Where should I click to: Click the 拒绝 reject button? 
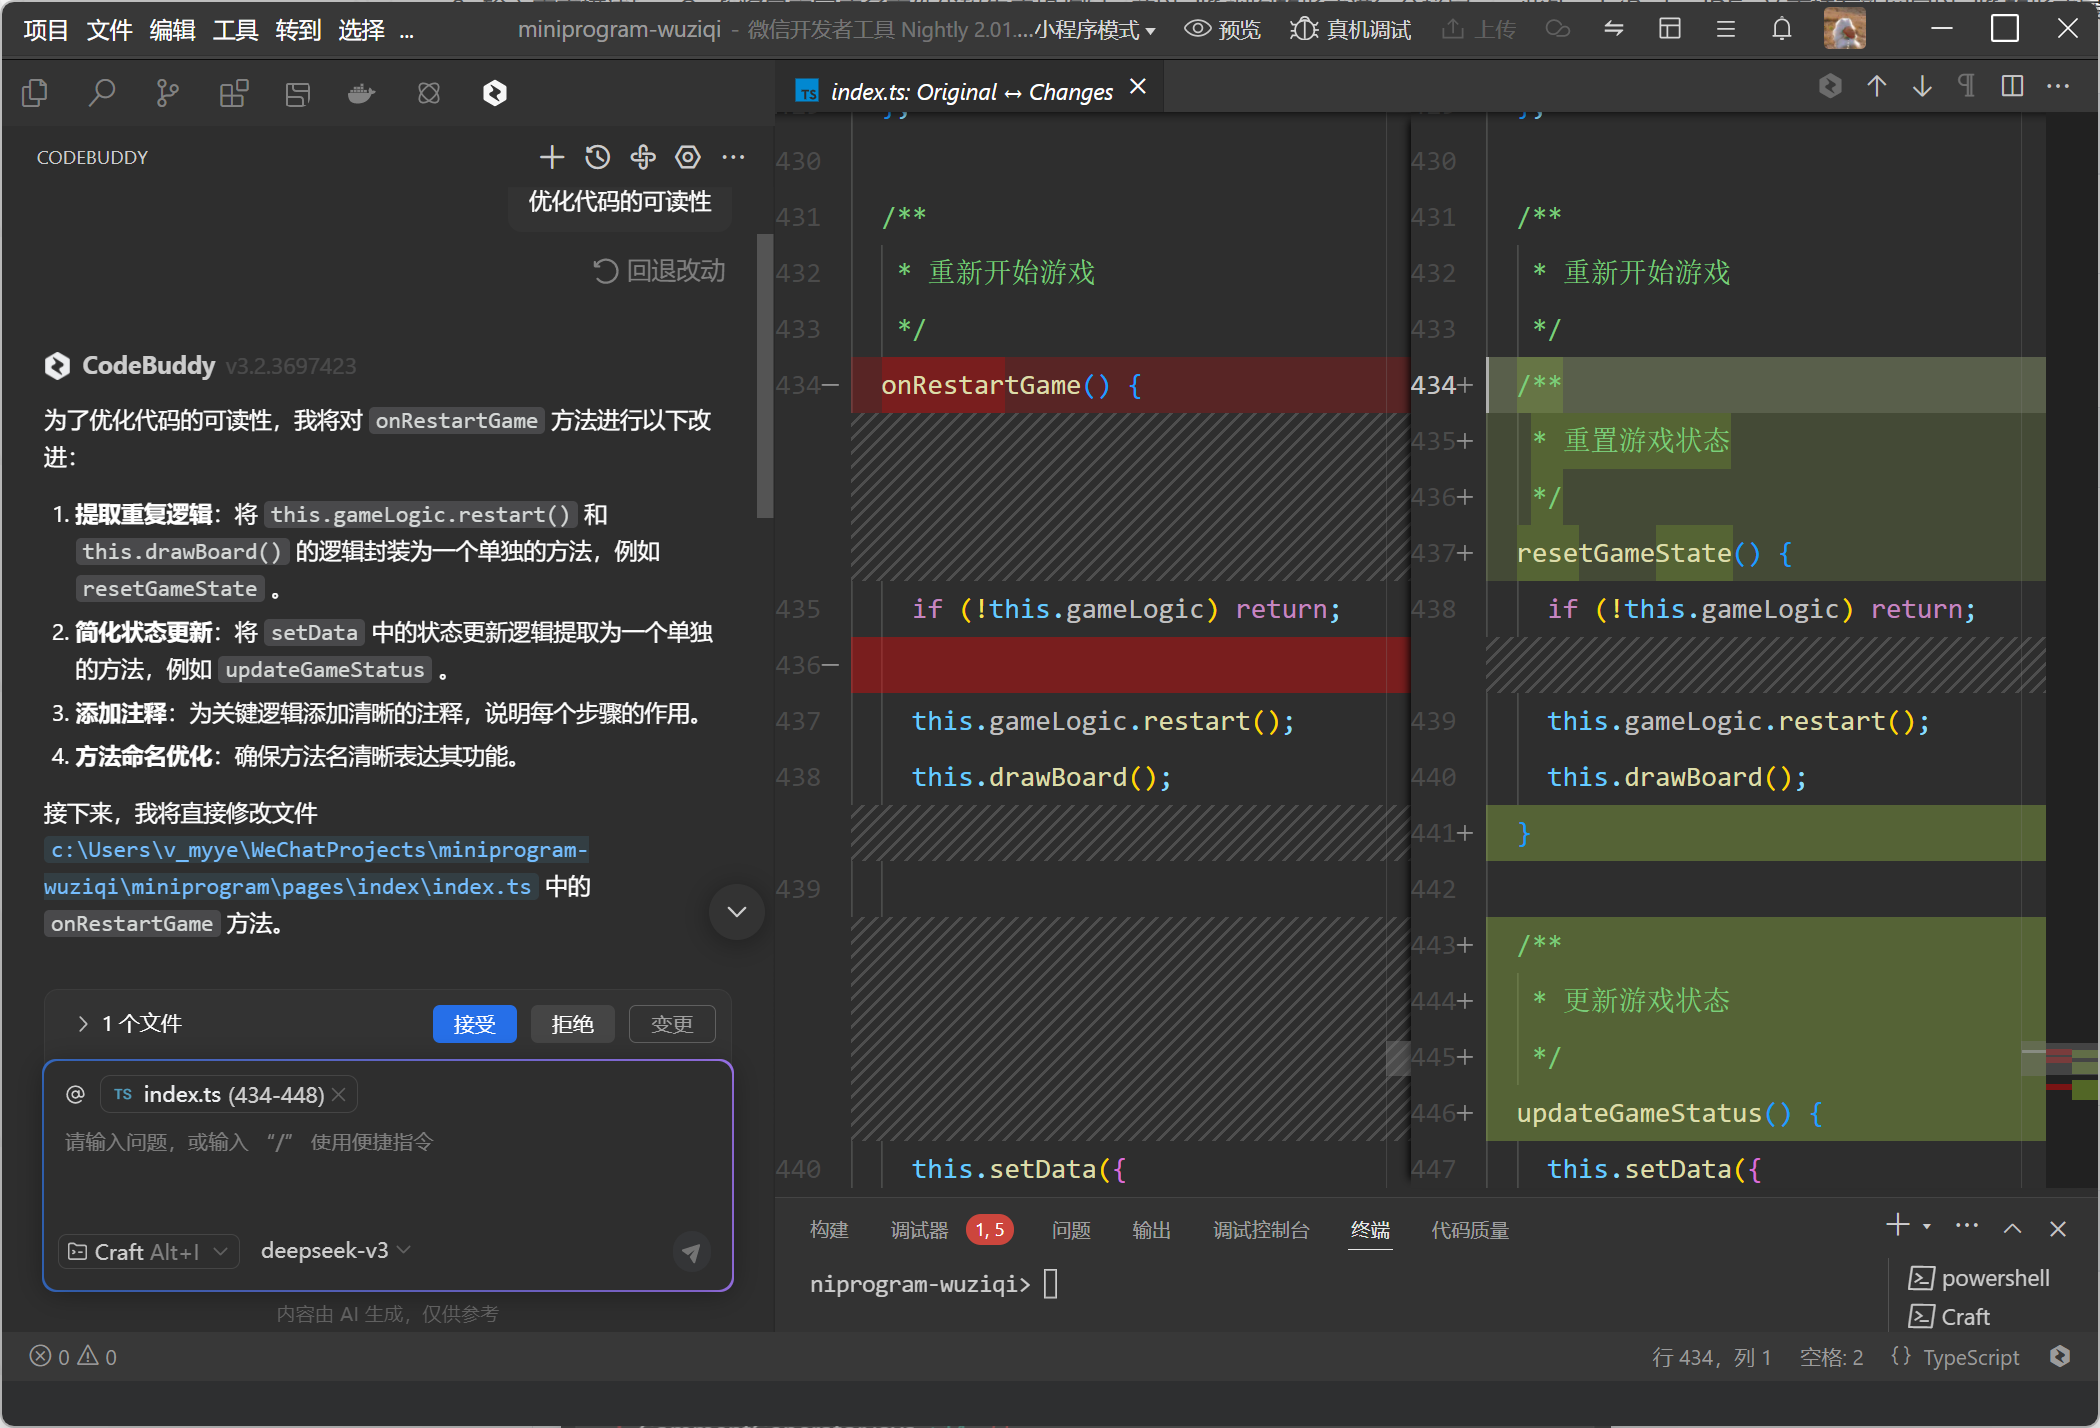coord(572,1024)
